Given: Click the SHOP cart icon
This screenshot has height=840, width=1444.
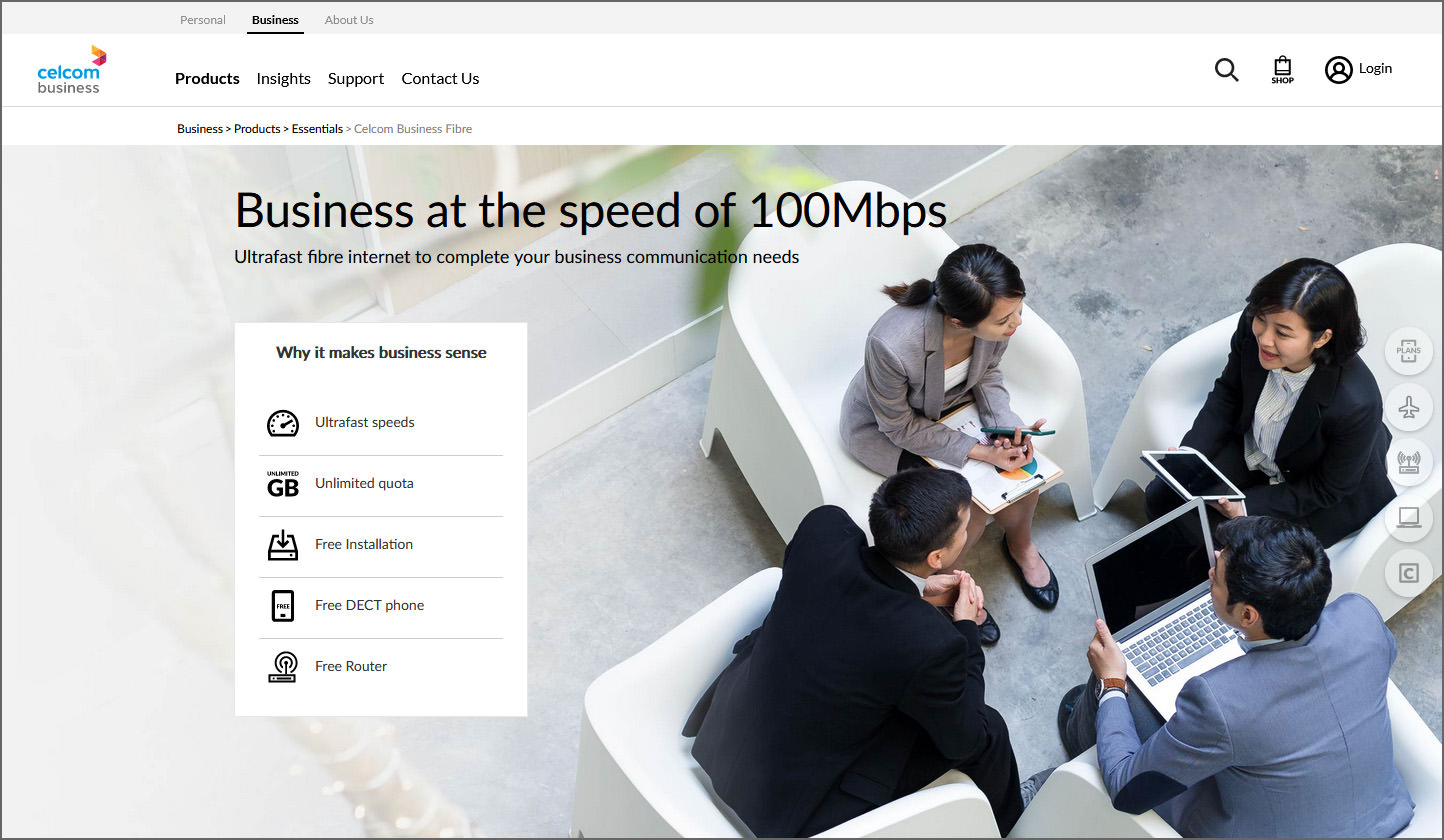Looking at the screenshot, I should point(1282,68).
